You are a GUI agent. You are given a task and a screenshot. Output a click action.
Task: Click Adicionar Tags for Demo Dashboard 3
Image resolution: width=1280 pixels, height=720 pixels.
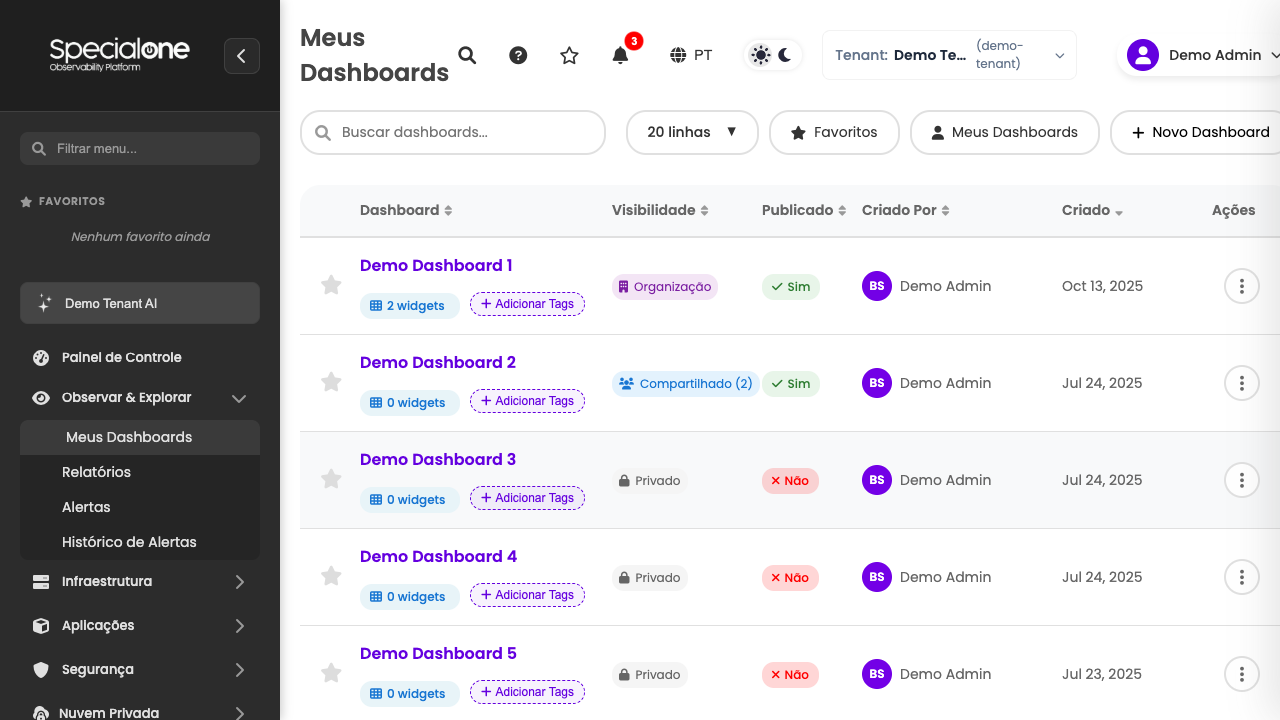point(527,498)
